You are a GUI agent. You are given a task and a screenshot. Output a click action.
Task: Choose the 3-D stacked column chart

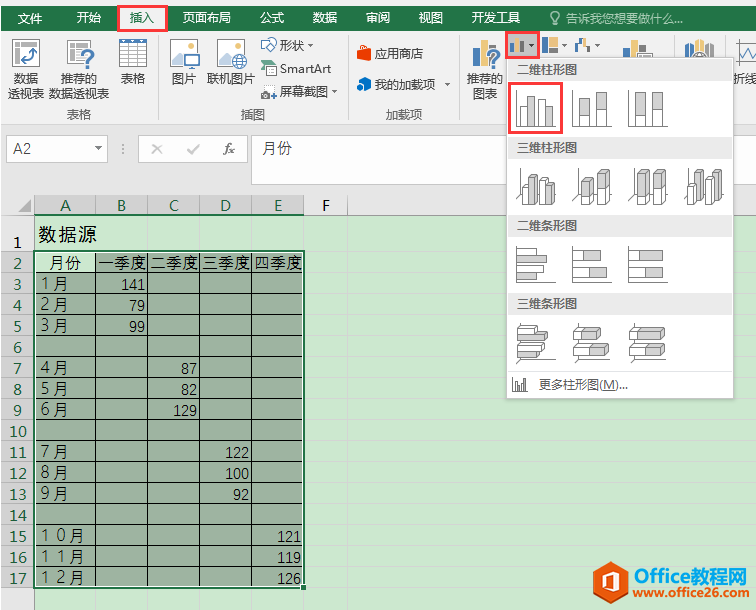592,187
